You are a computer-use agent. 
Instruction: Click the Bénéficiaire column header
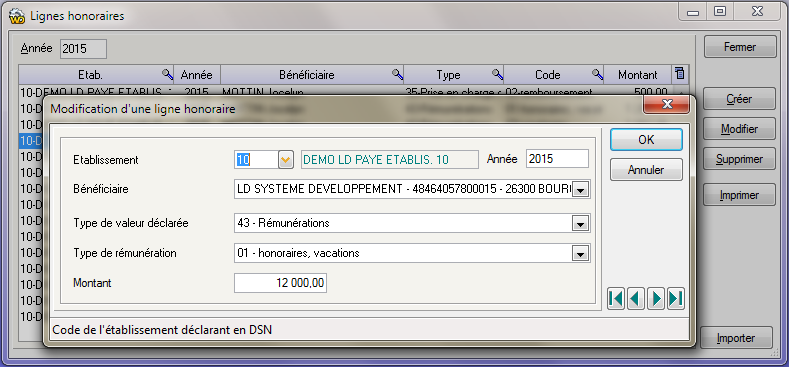(x=312, y=75)
